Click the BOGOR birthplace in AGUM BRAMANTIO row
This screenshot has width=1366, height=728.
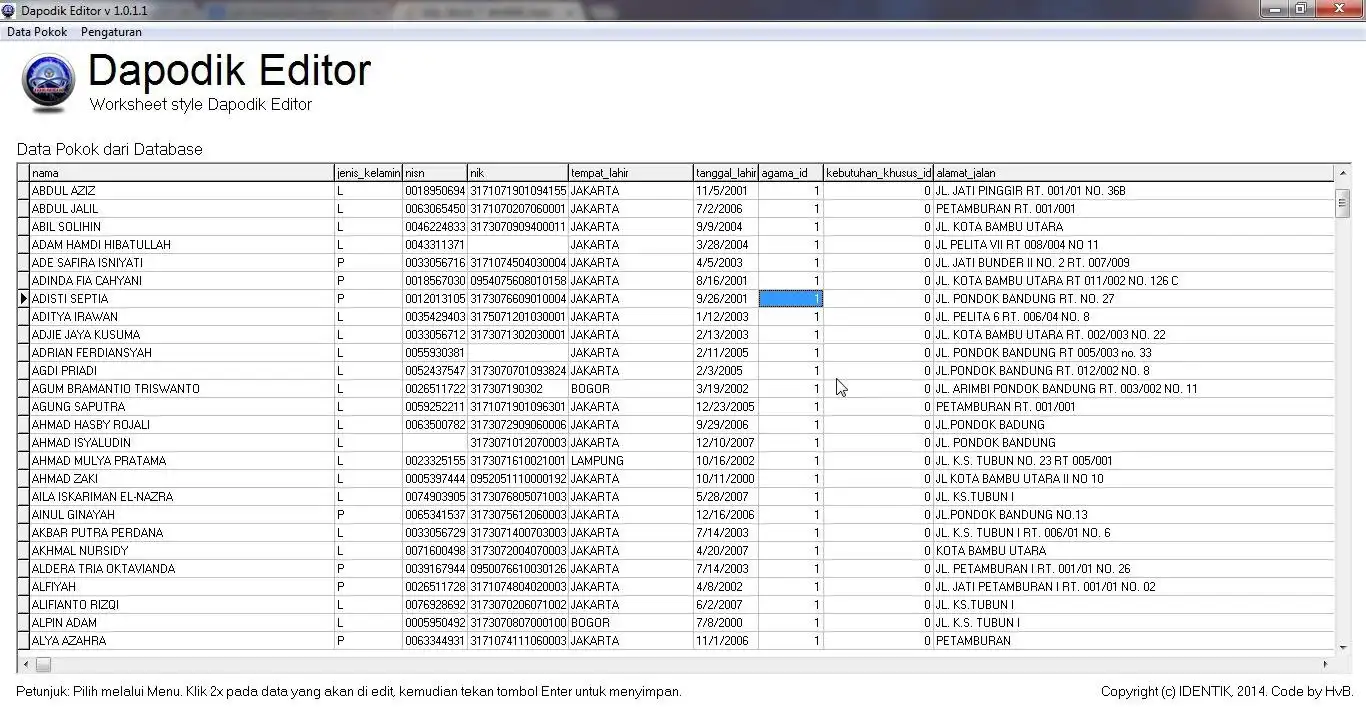point(631,389)
